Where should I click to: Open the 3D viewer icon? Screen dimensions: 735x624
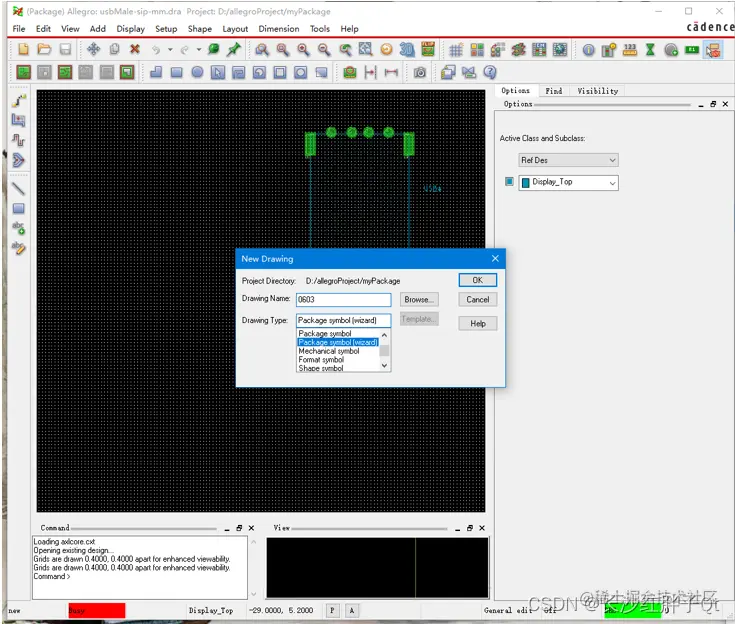click(406, 49)
